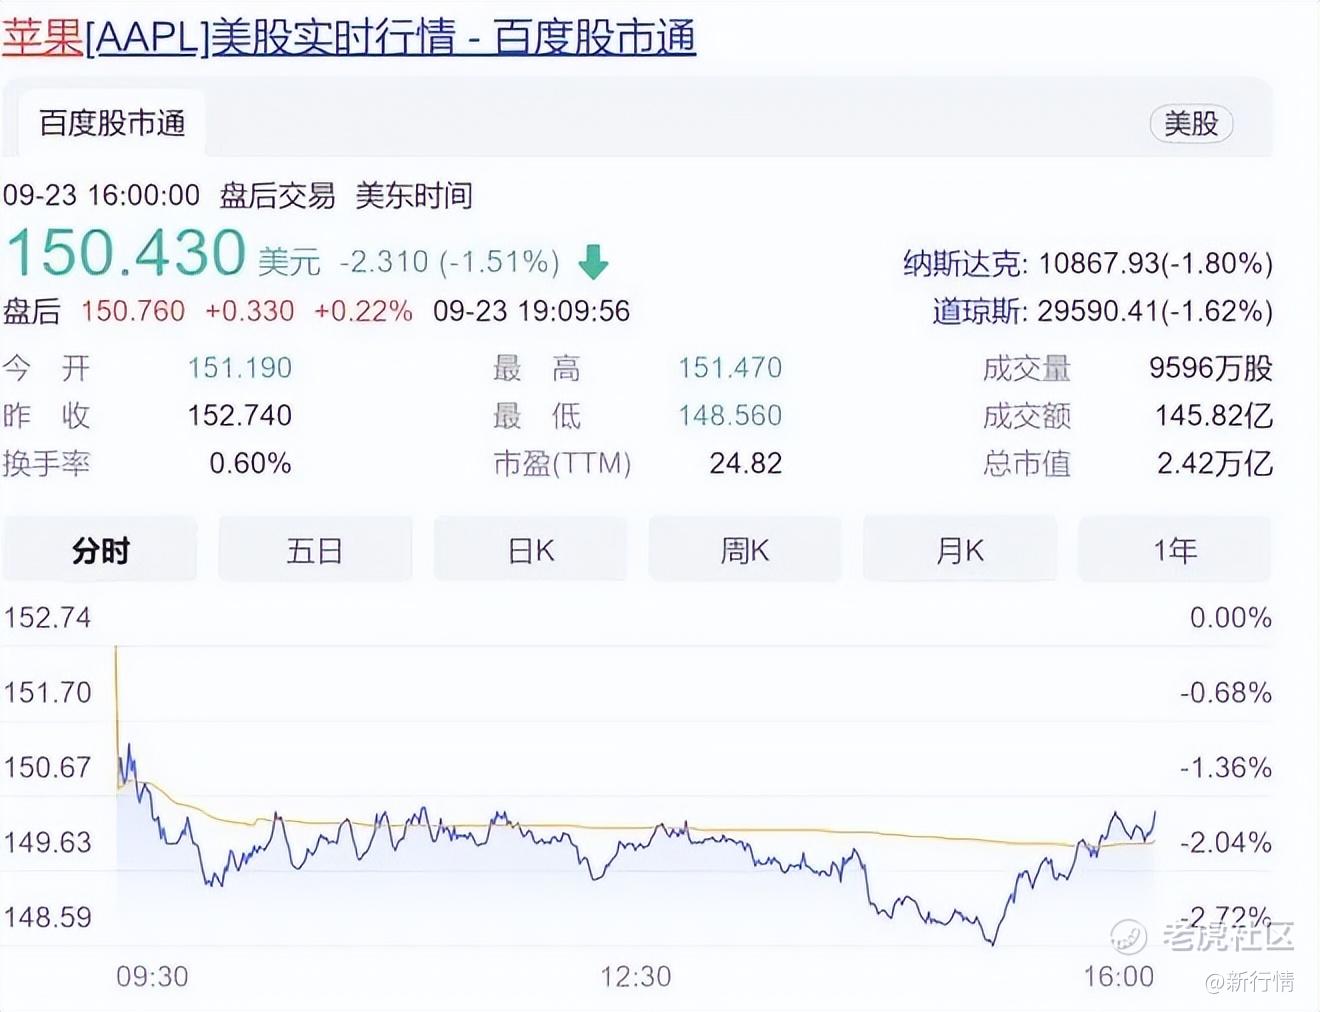Click the 148.59 price axis label
The height and width of the screenshot is (1012, 1320).
(x=47, y=917)
